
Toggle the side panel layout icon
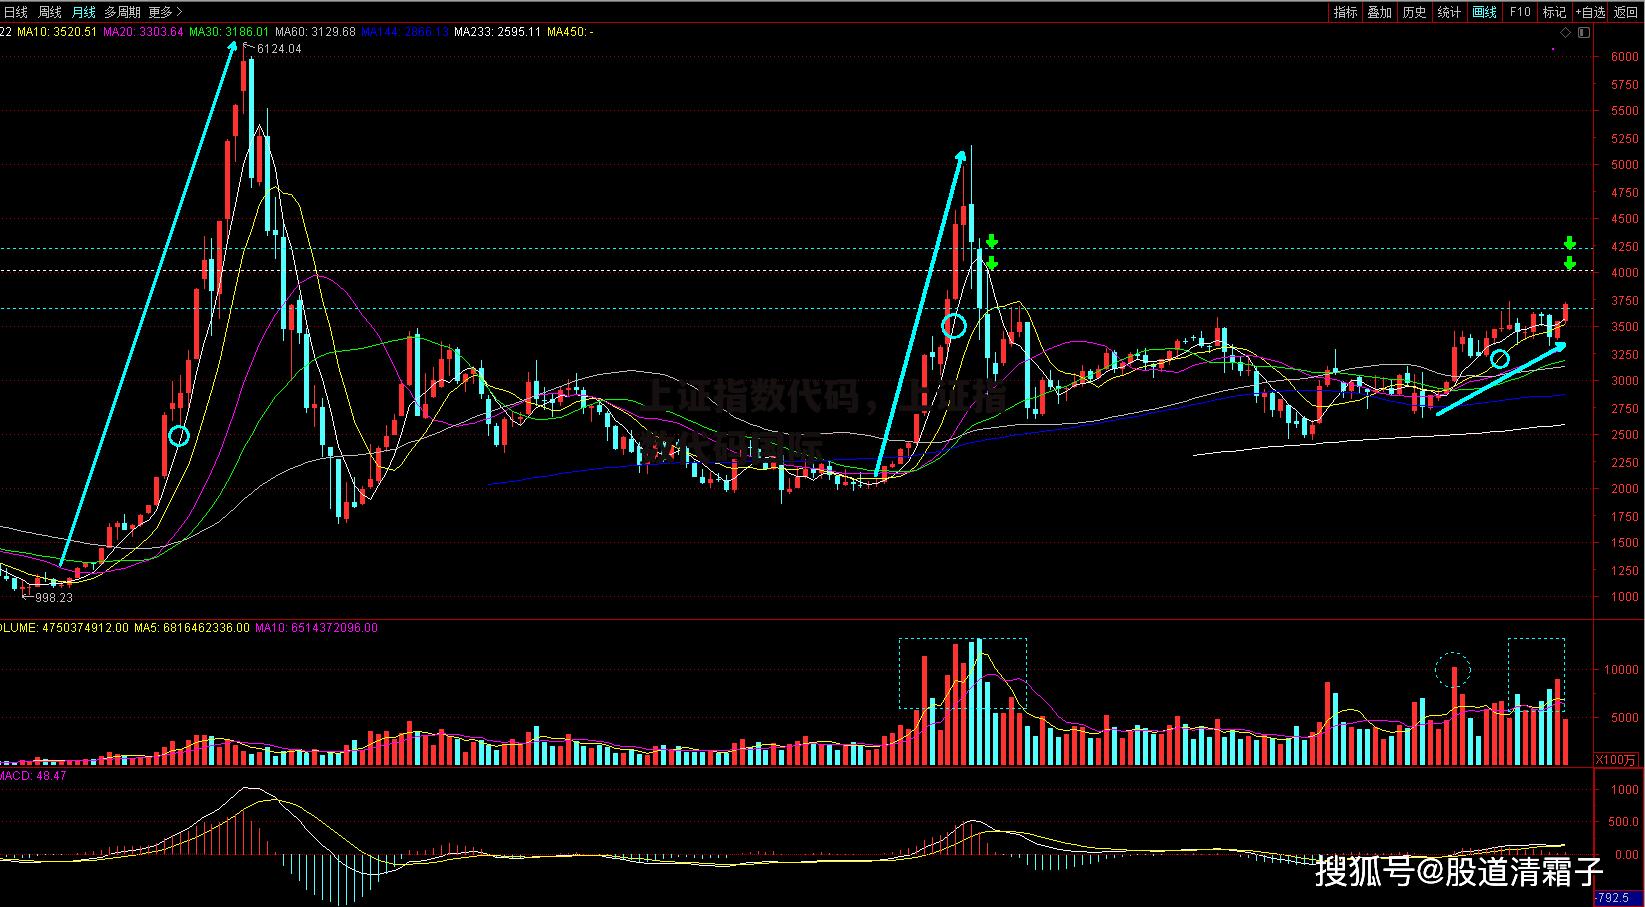click(x=1583, y=32)
